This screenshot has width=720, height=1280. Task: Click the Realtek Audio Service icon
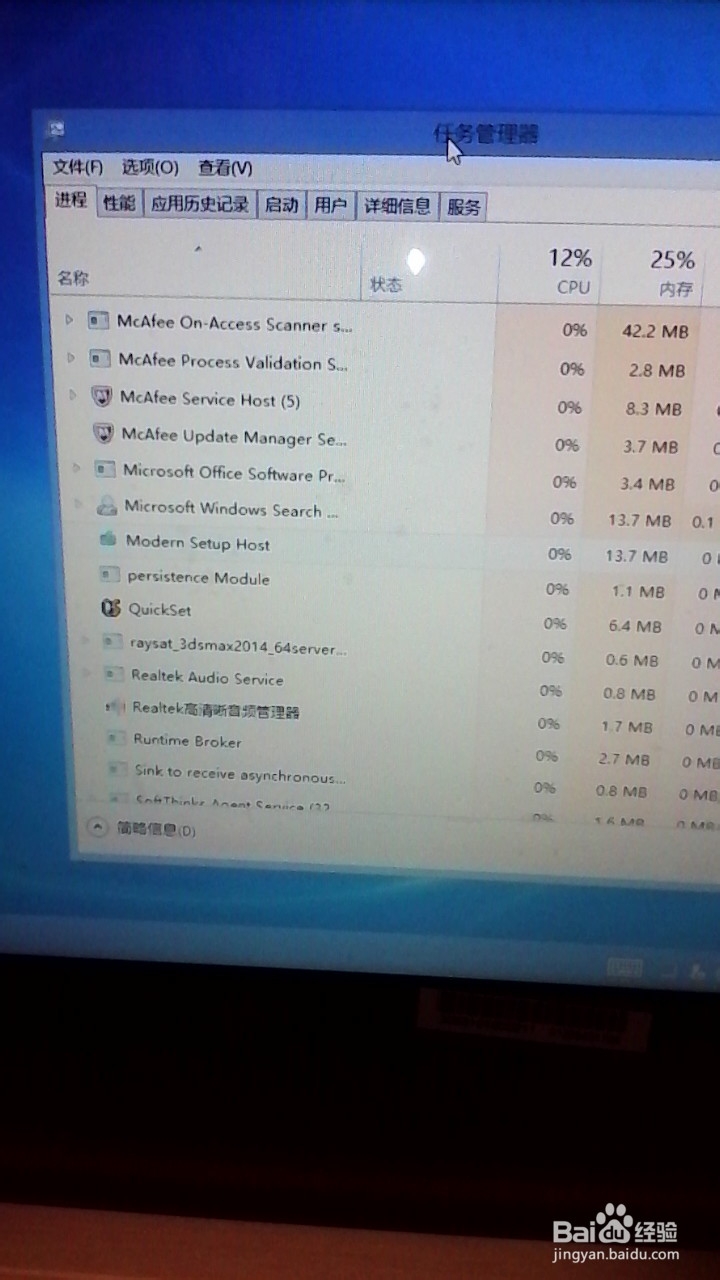115,675
